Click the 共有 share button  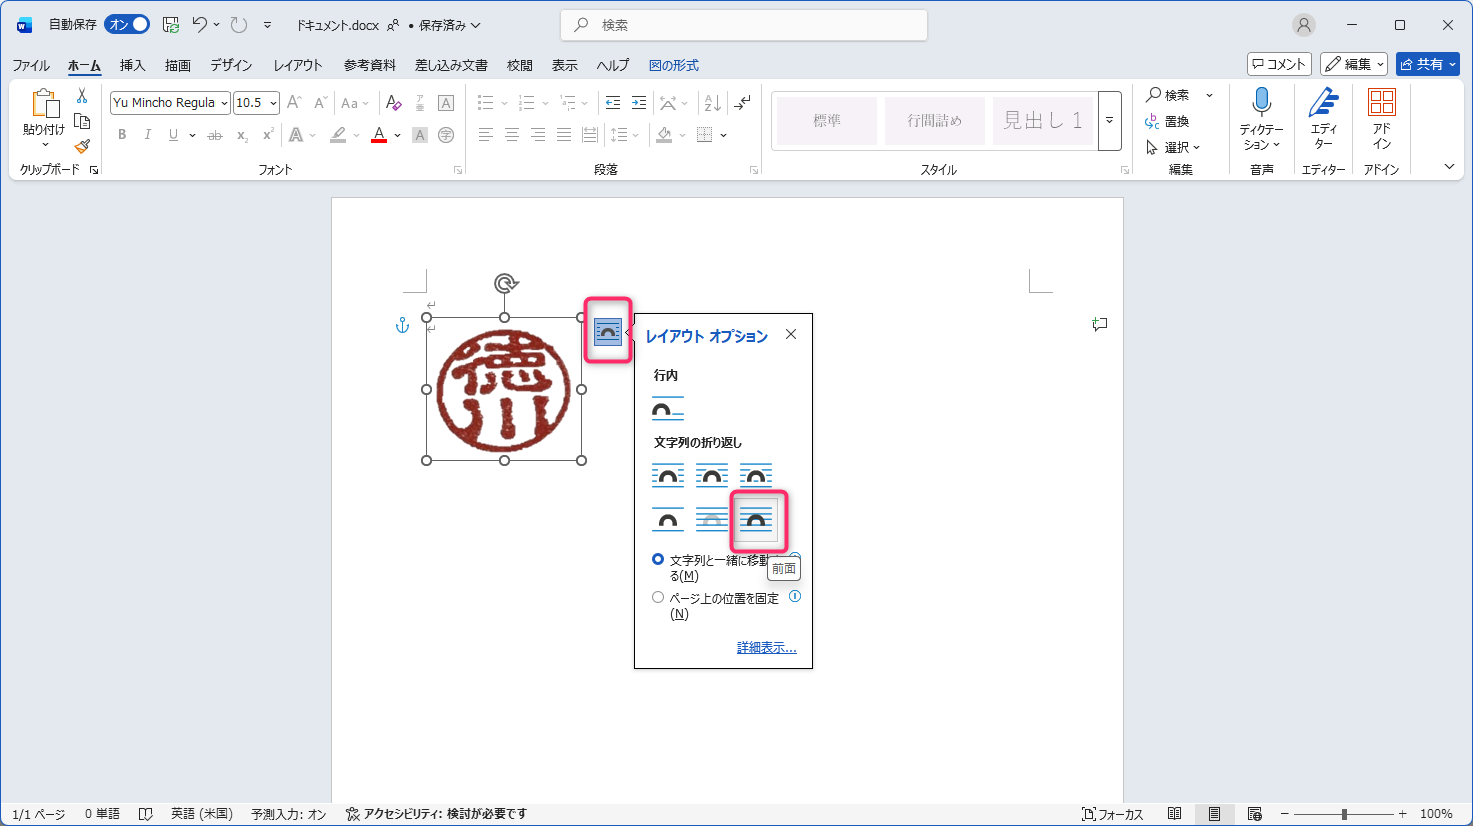[x=1427, y=64]
